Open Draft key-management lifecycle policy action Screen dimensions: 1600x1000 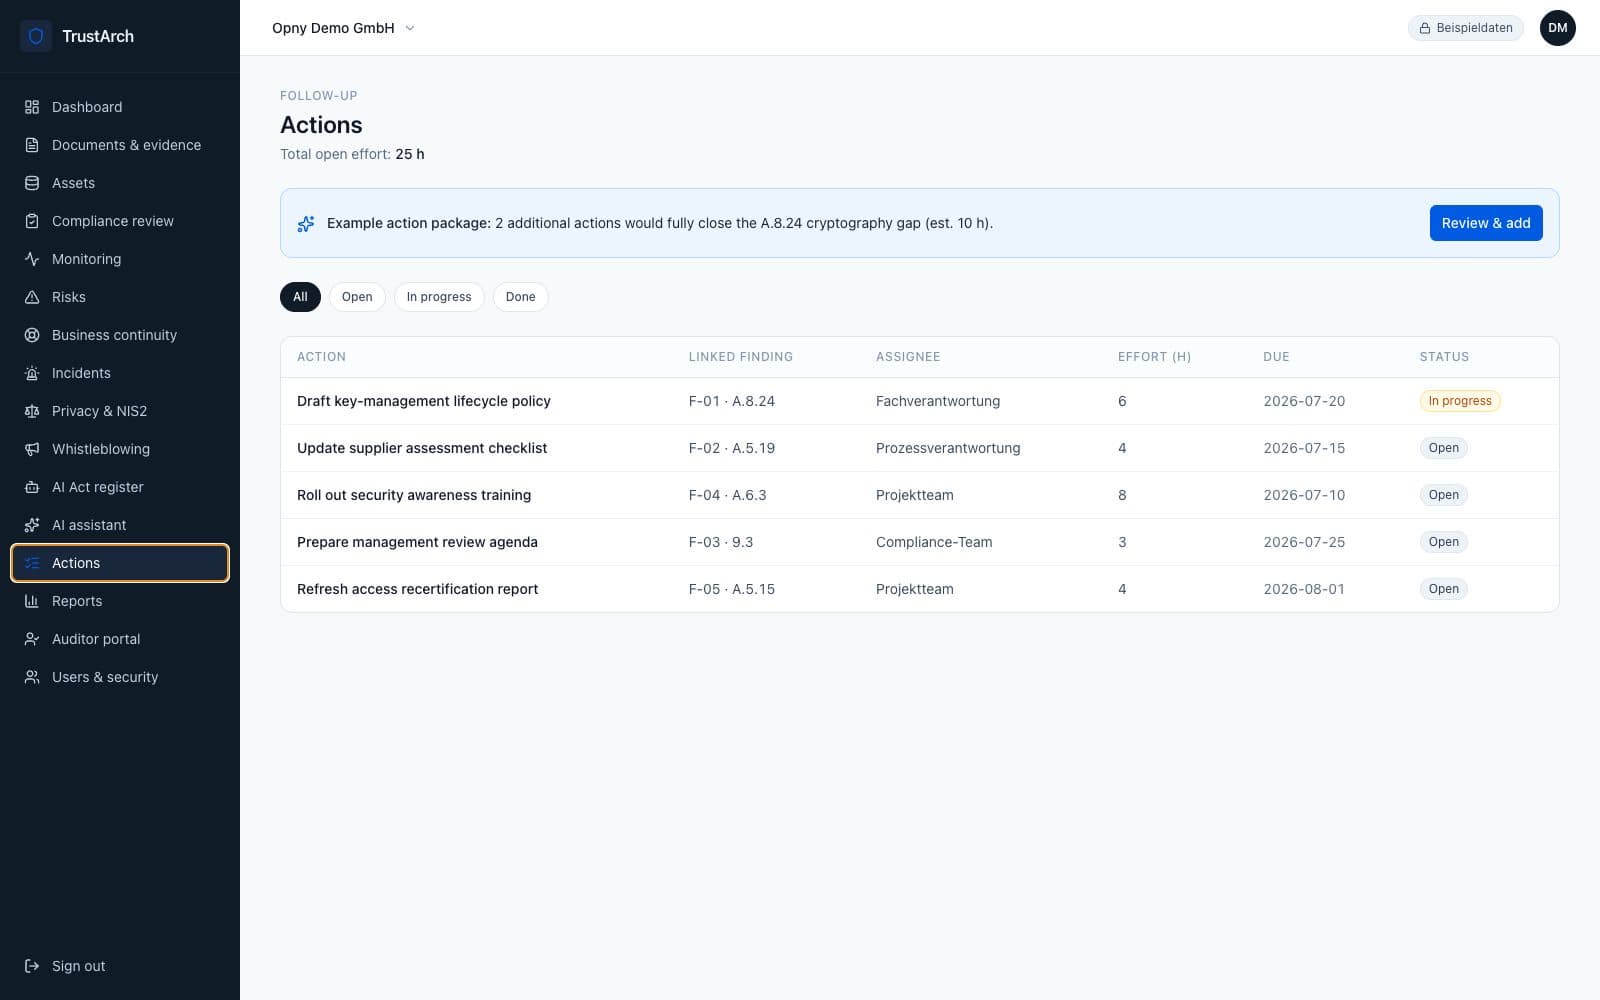pyautogui.click(x=424, y=401)
